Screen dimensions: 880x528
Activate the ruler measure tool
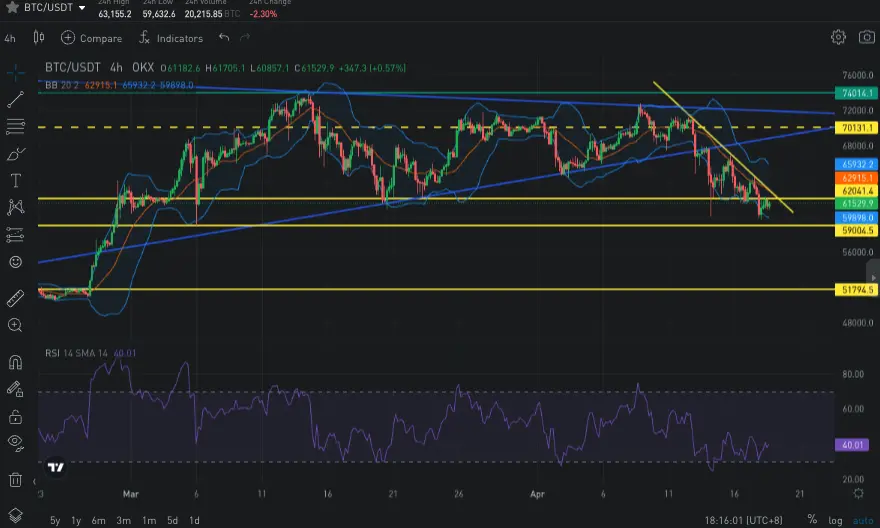pyautogui.click(x=15, y=298)
